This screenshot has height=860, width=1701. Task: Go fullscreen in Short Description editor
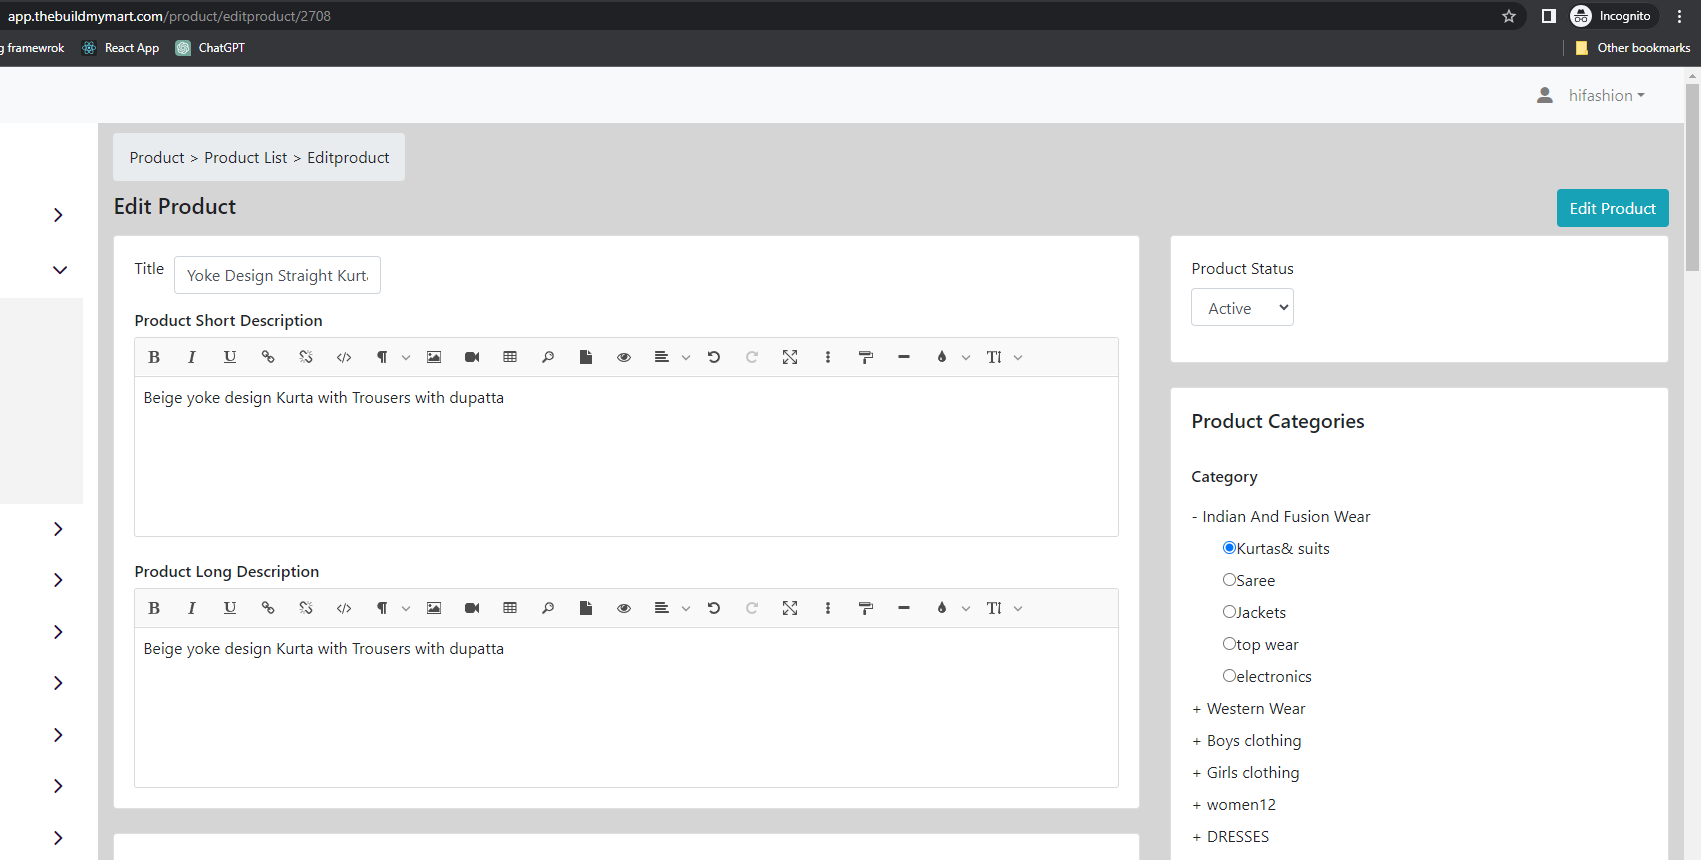pyautogui.click(x=790, y=357)
